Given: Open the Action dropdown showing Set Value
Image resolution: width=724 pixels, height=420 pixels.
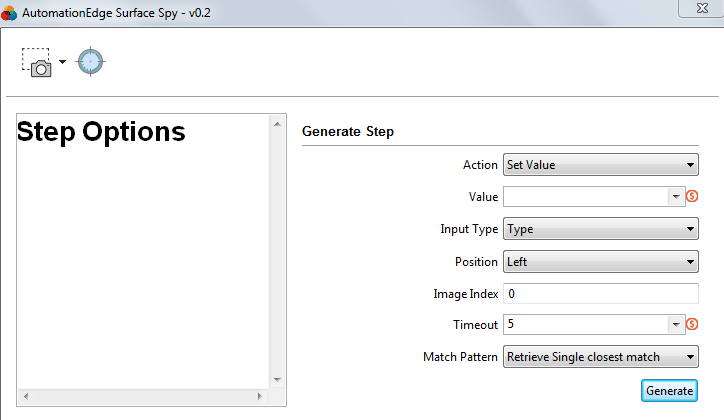Looking at the screenshot, I should click(601, 165).
